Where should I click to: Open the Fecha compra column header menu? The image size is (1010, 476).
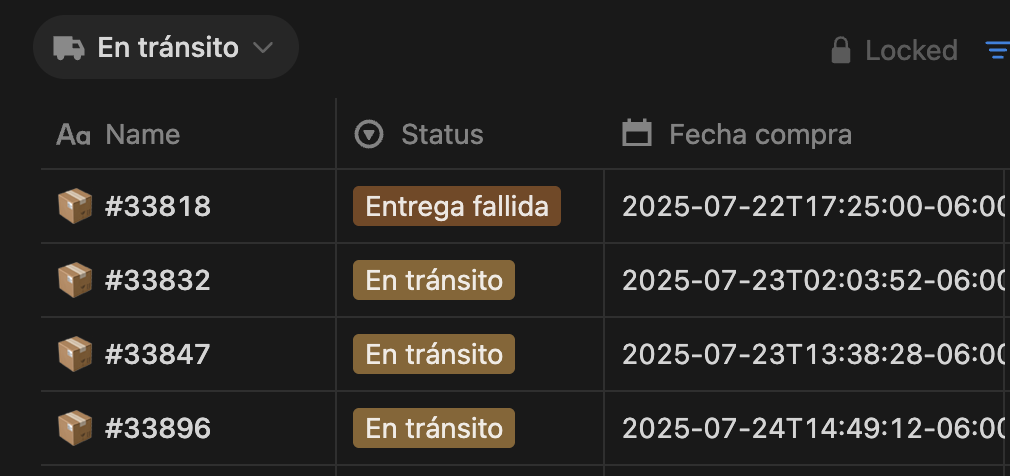pyautogui.click(x=760, y=134)
